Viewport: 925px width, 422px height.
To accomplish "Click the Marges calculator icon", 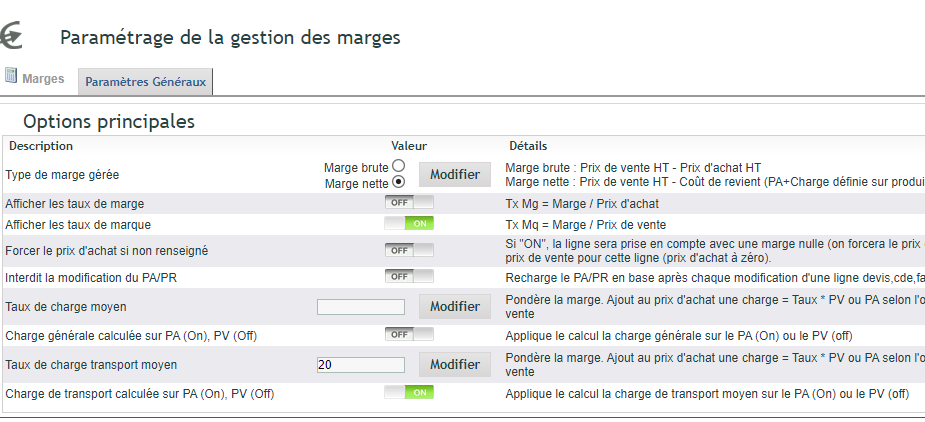I will [11, 76].
